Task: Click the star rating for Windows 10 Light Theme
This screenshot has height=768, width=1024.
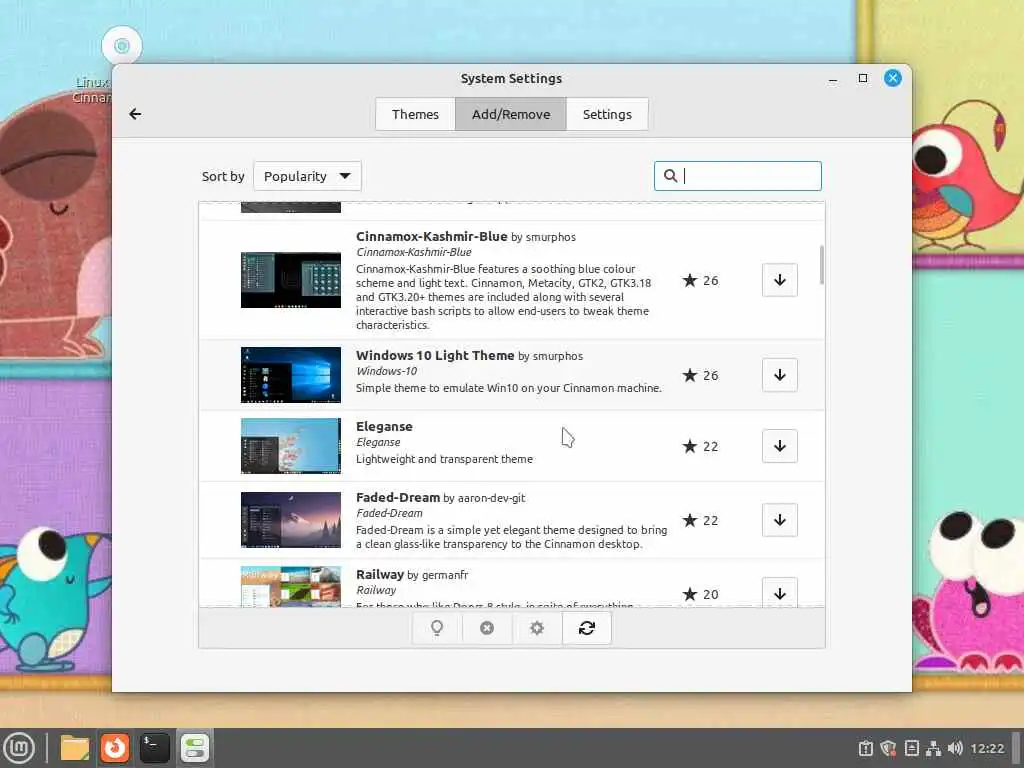Action: (700, 376)
